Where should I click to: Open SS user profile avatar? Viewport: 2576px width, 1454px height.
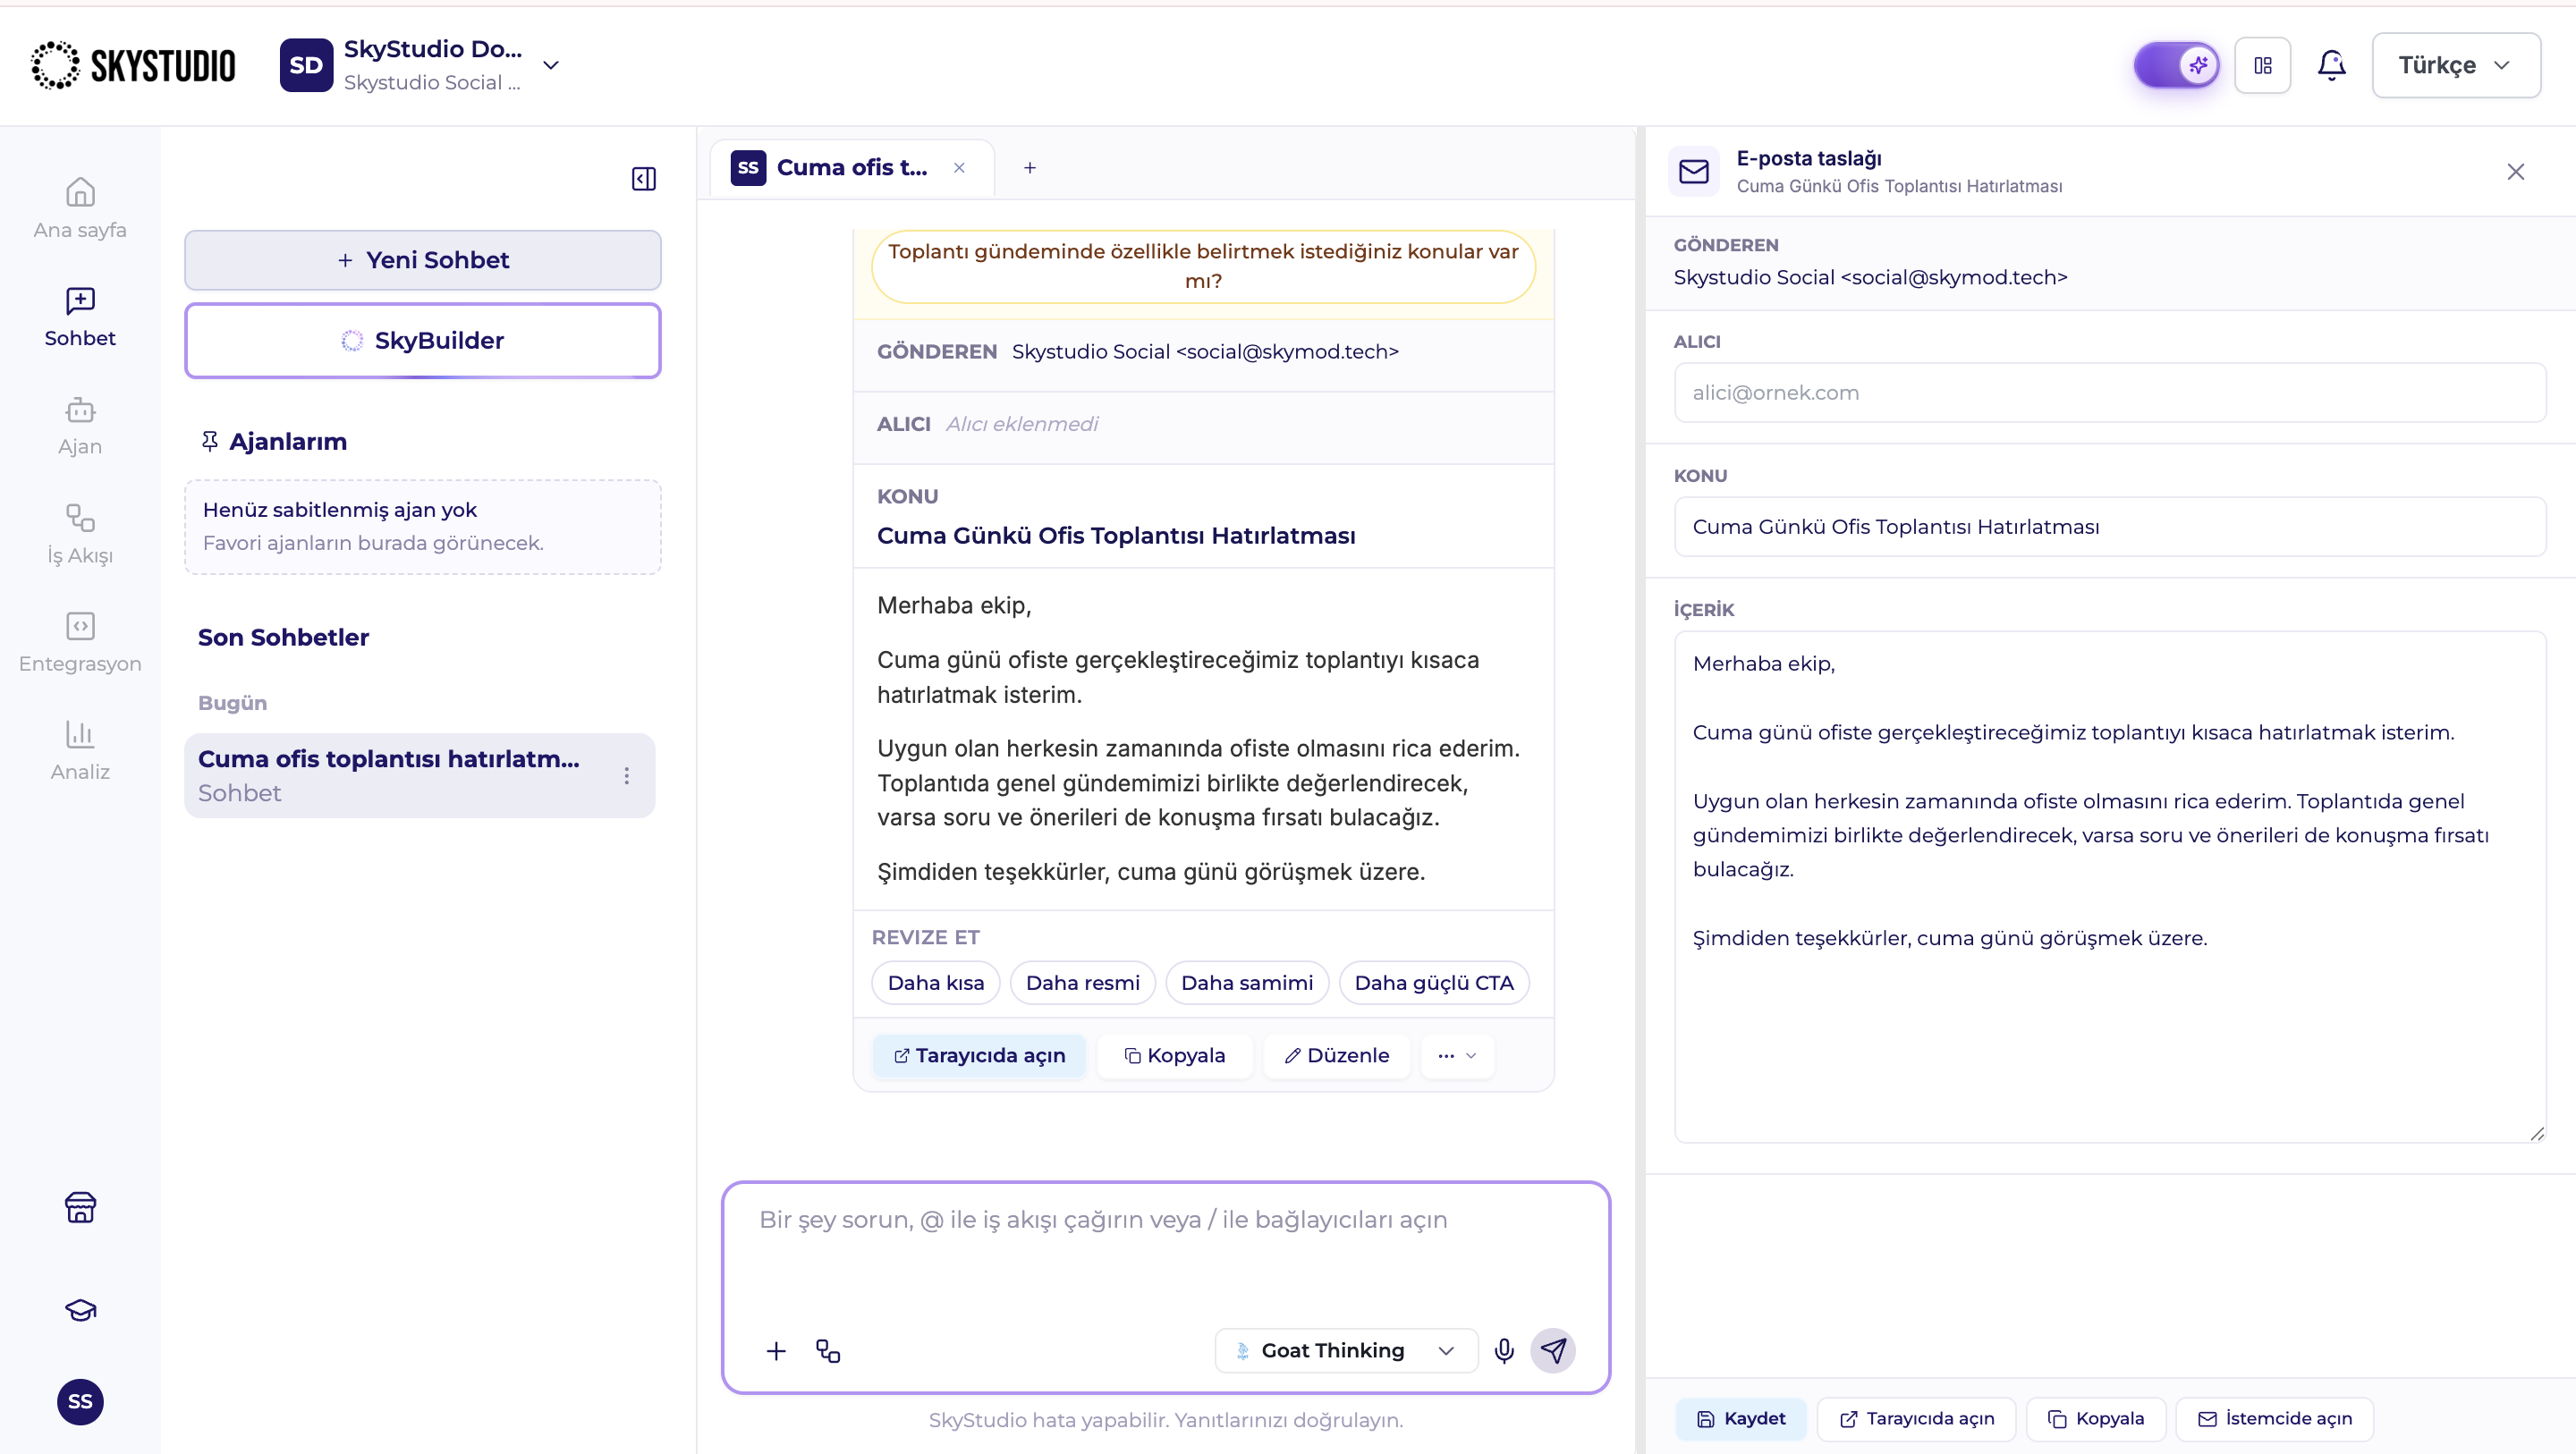pyautogui.click(x=80, y=1401)
